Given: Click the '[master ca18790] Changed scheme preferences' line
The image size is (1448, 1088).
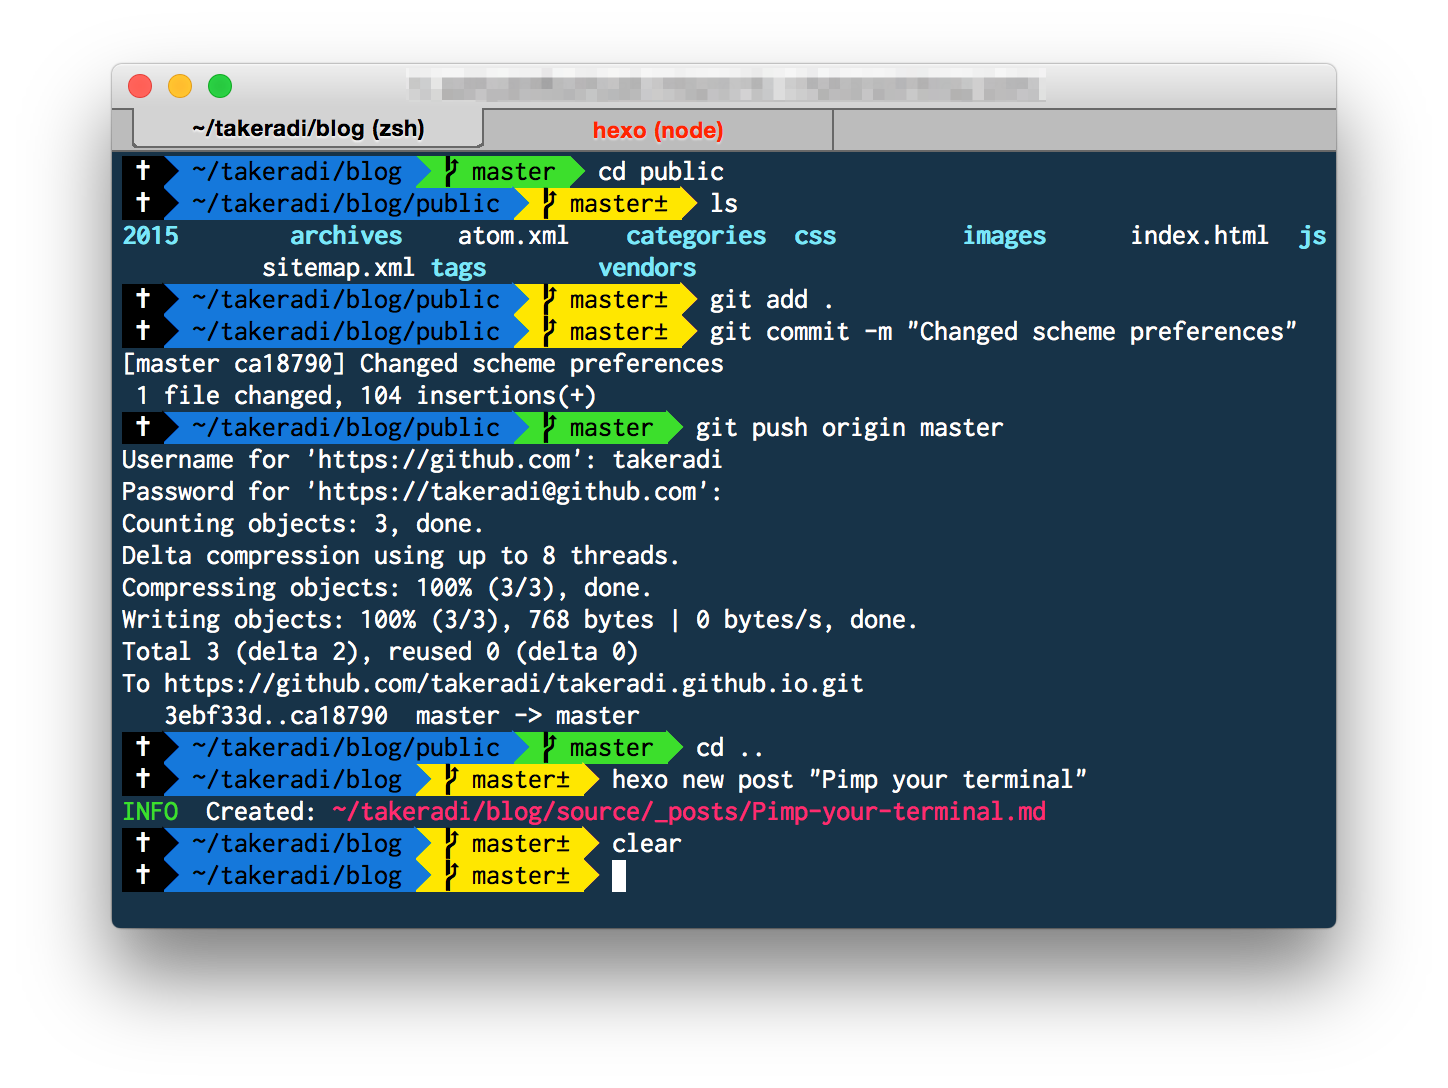Looking at the screenshot, I should pos(422,364).
